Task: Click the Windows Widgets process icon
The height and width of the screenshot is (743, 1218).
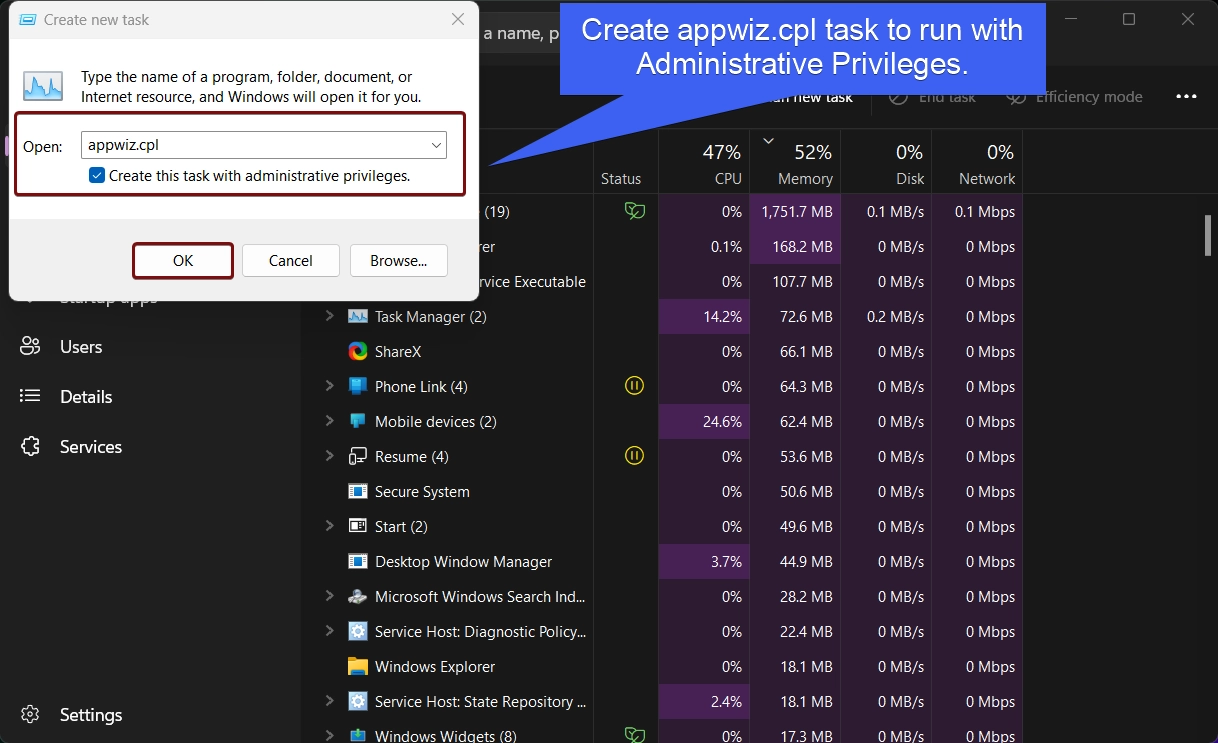Action: click(x=358, y=735)
